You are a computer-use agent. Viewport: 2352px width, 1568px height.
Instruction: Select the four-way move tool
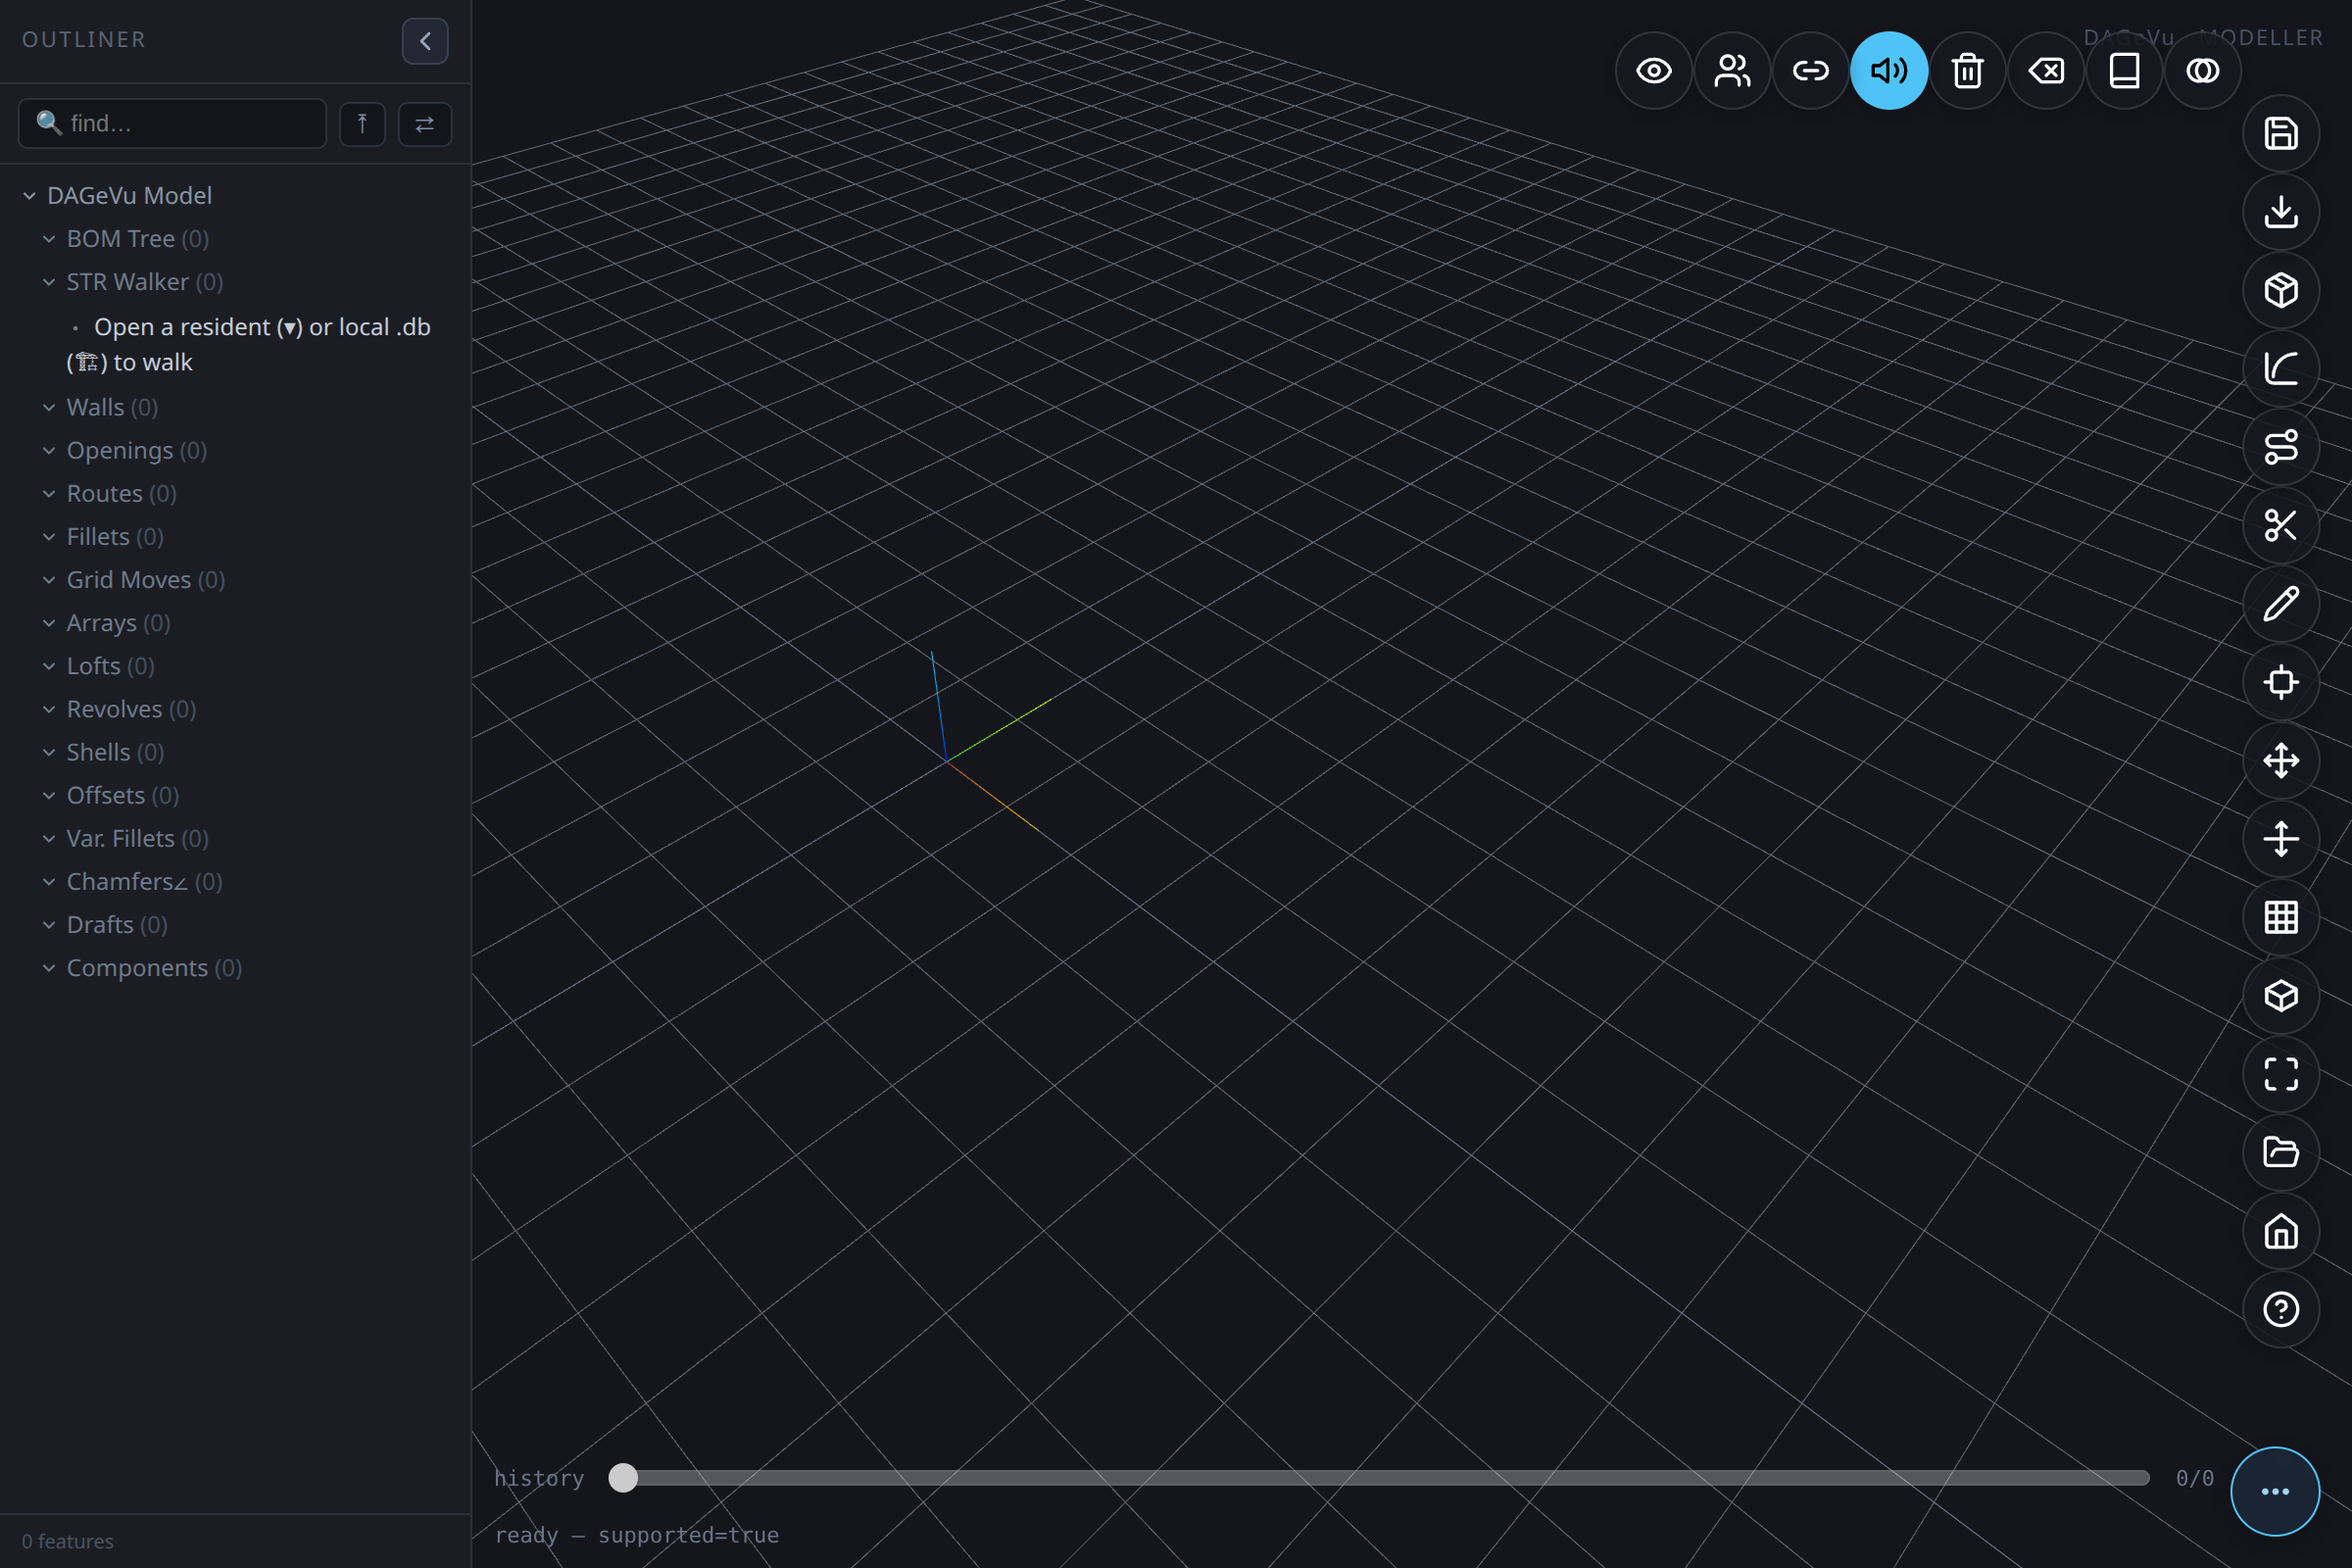[2281, 761]
